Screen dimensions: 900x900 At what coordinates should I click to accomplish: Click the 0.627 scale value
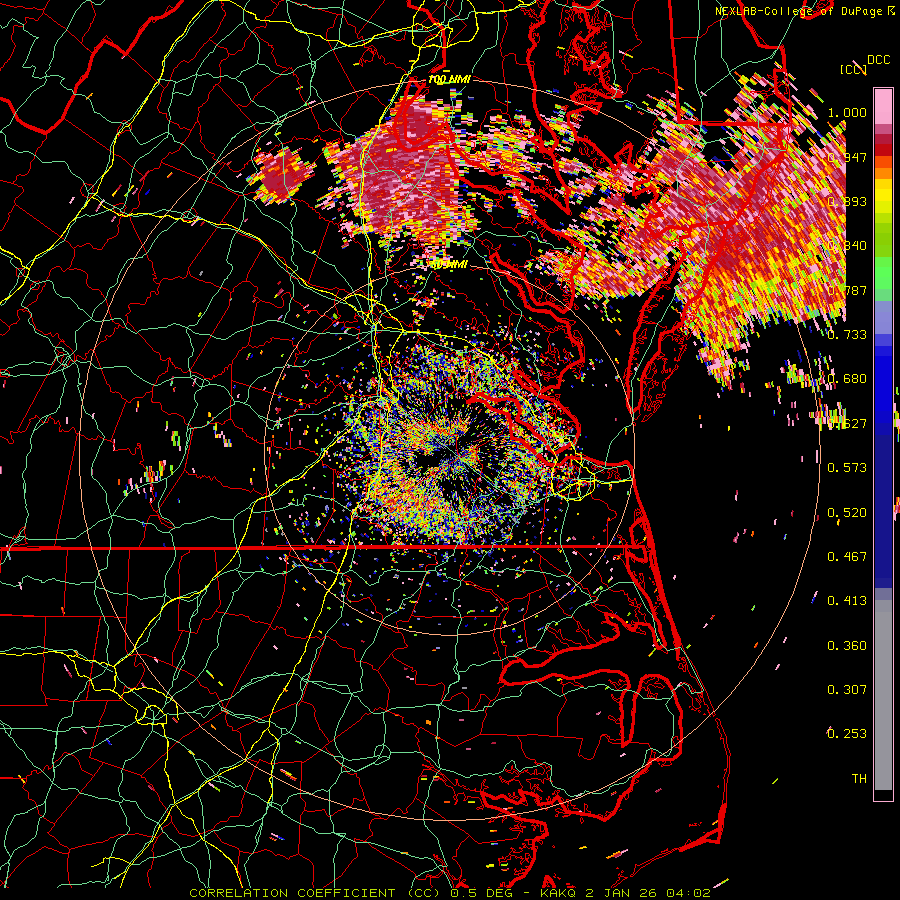847,424
